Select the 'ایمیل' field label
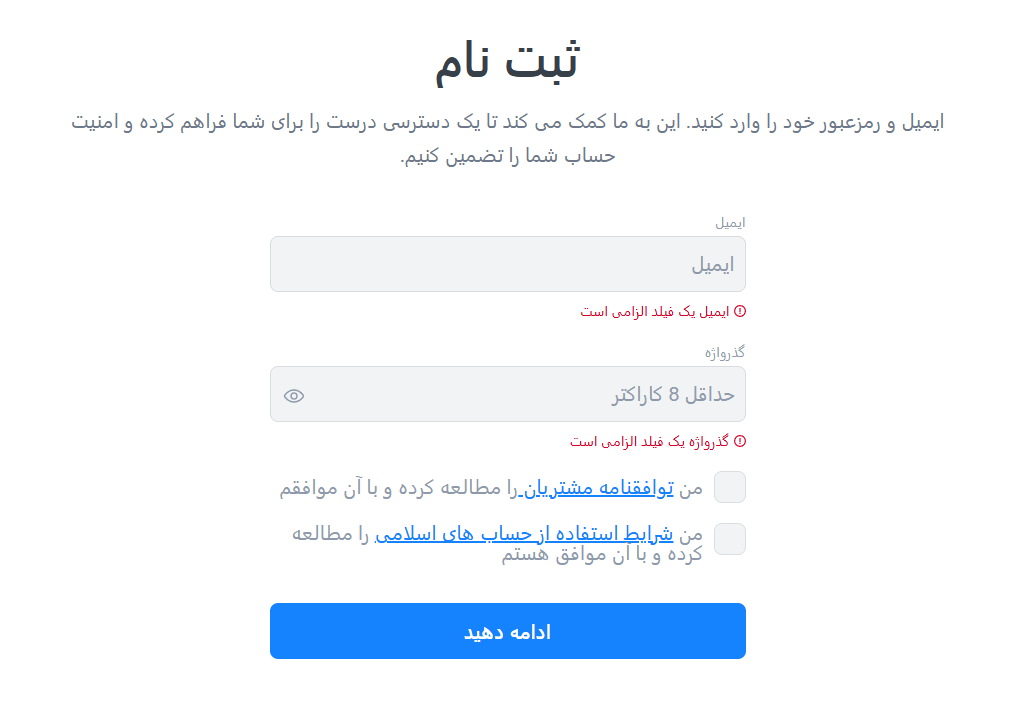1029x703 pixels. (x=732, y=222)
